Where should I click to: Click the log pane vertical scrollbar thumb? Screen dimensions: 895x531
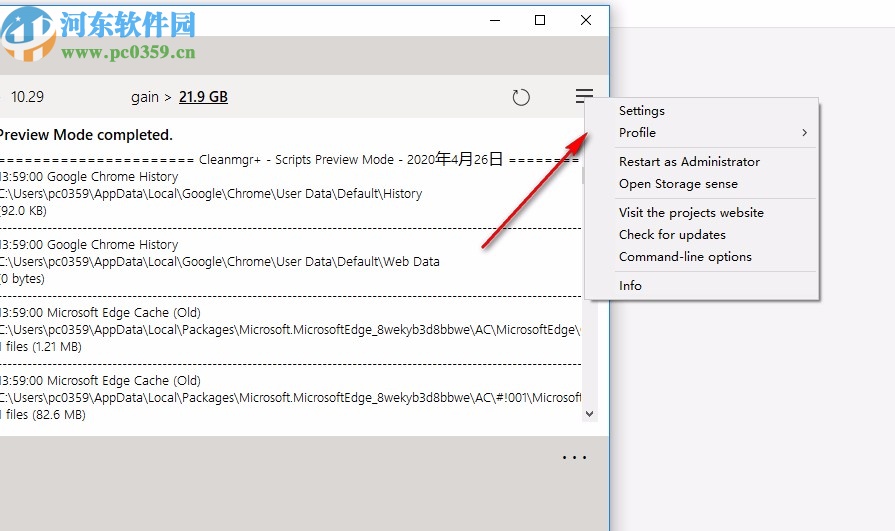click(x=583, y=175)
